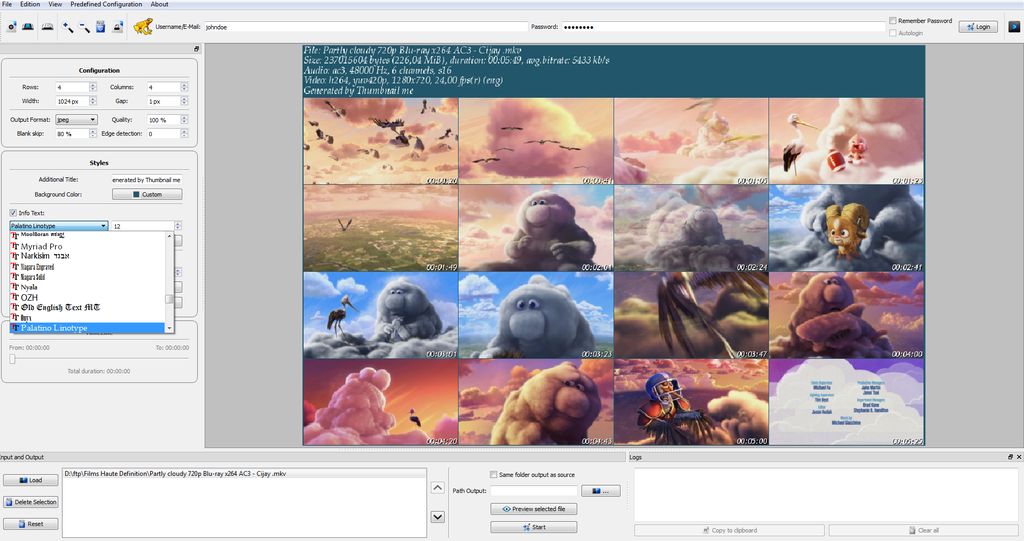The width and height of the screenshot is (1024, 541).
Task: Move selected file down in list
Action: [438, 517]
